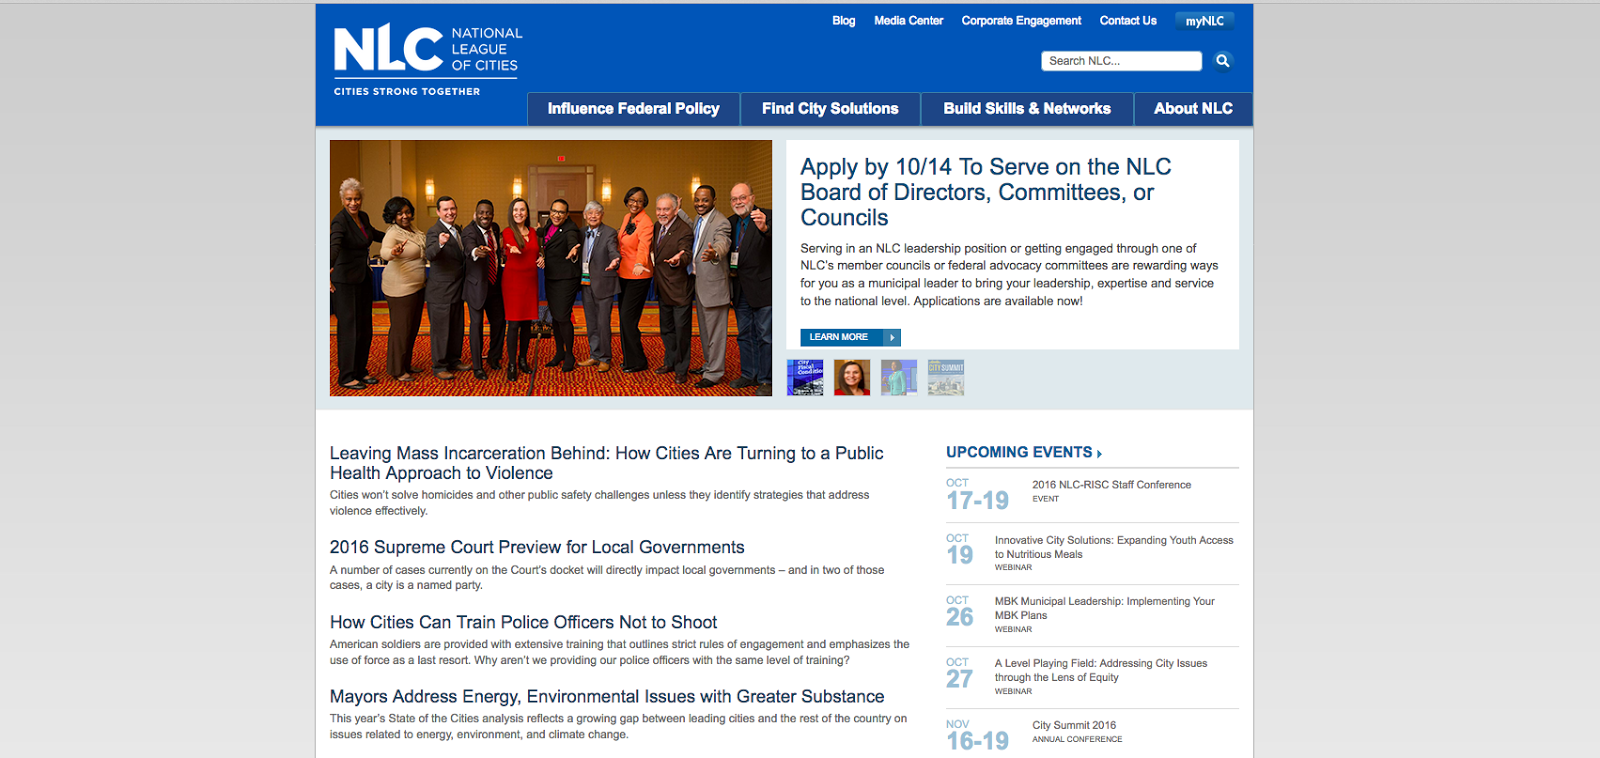Open MBK Municipal Leadership webinar event
Screen dimensions: 1600x758
pos(1104,608)
